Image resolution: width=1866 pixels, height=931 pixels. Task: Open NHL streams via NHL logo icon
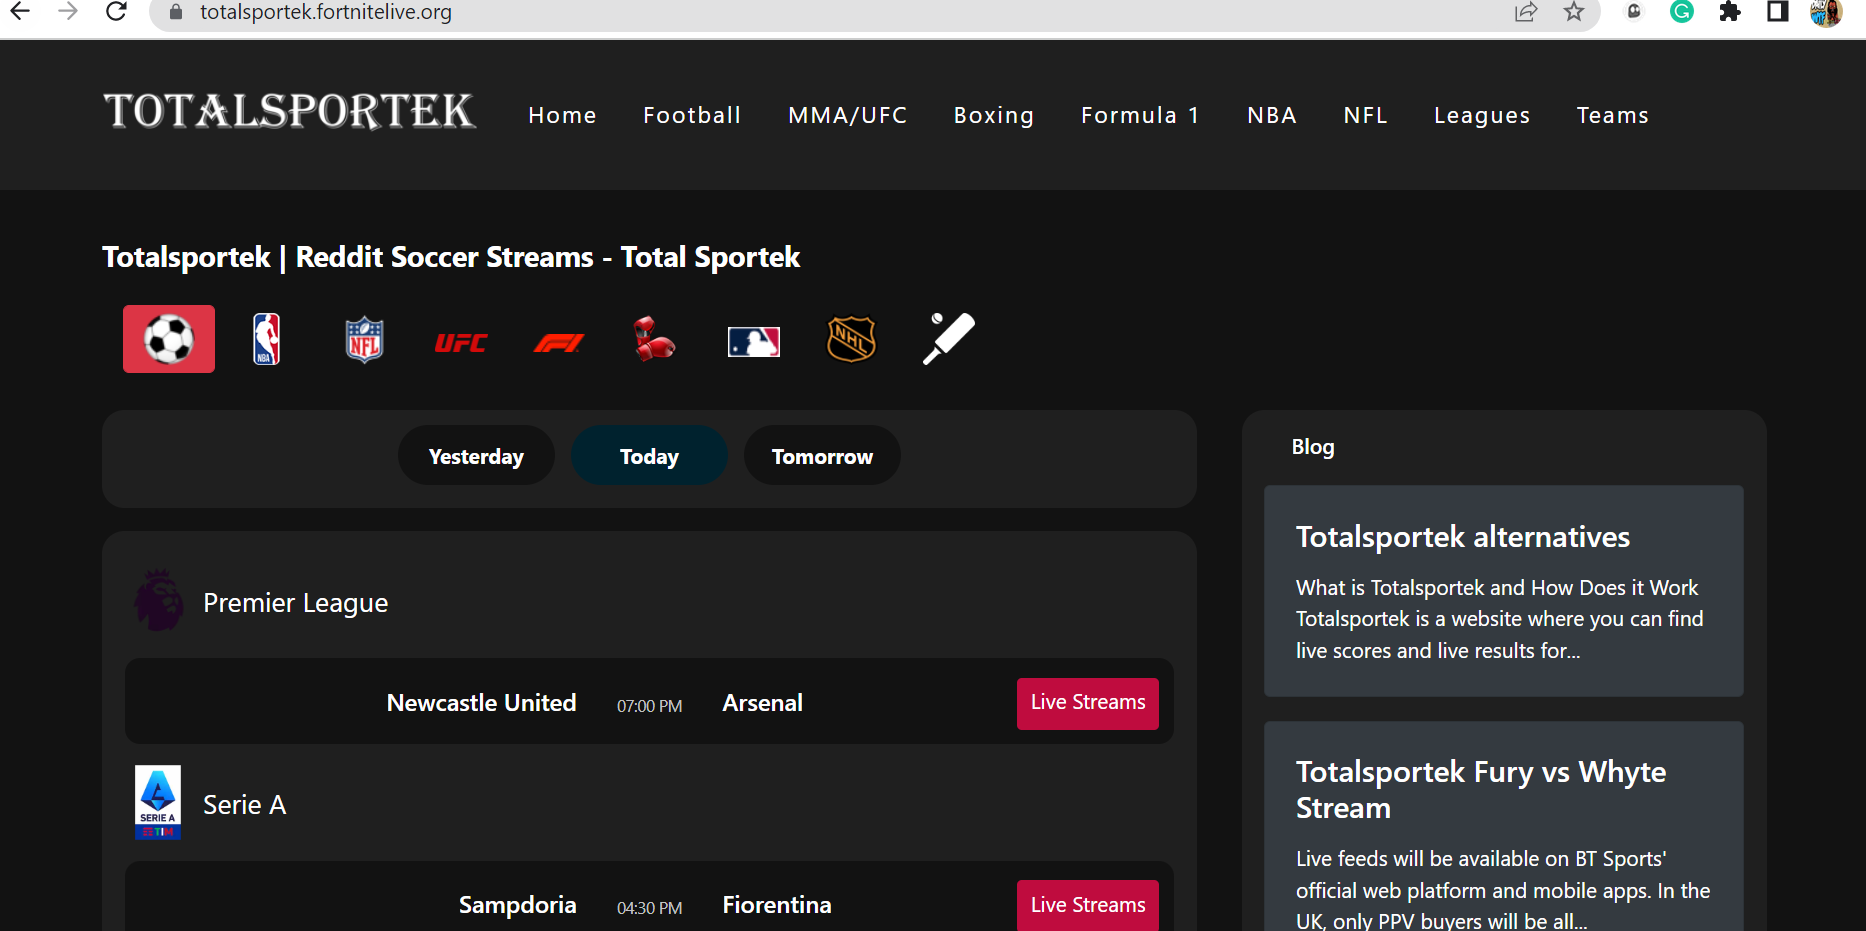point(851,339)
